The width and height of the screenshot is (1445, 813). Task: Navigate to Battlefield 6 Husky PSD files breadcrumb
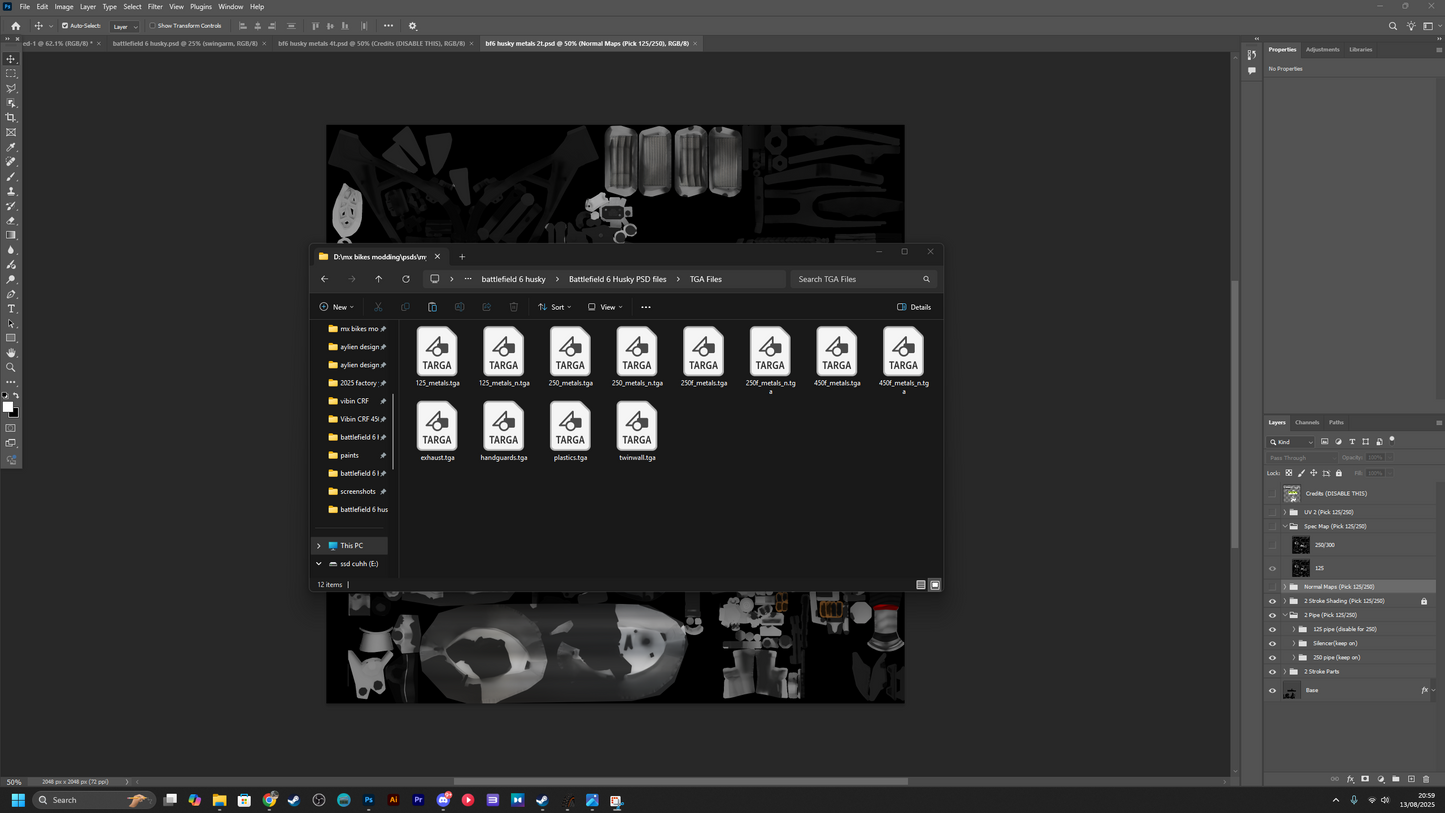tap(617, 279)
